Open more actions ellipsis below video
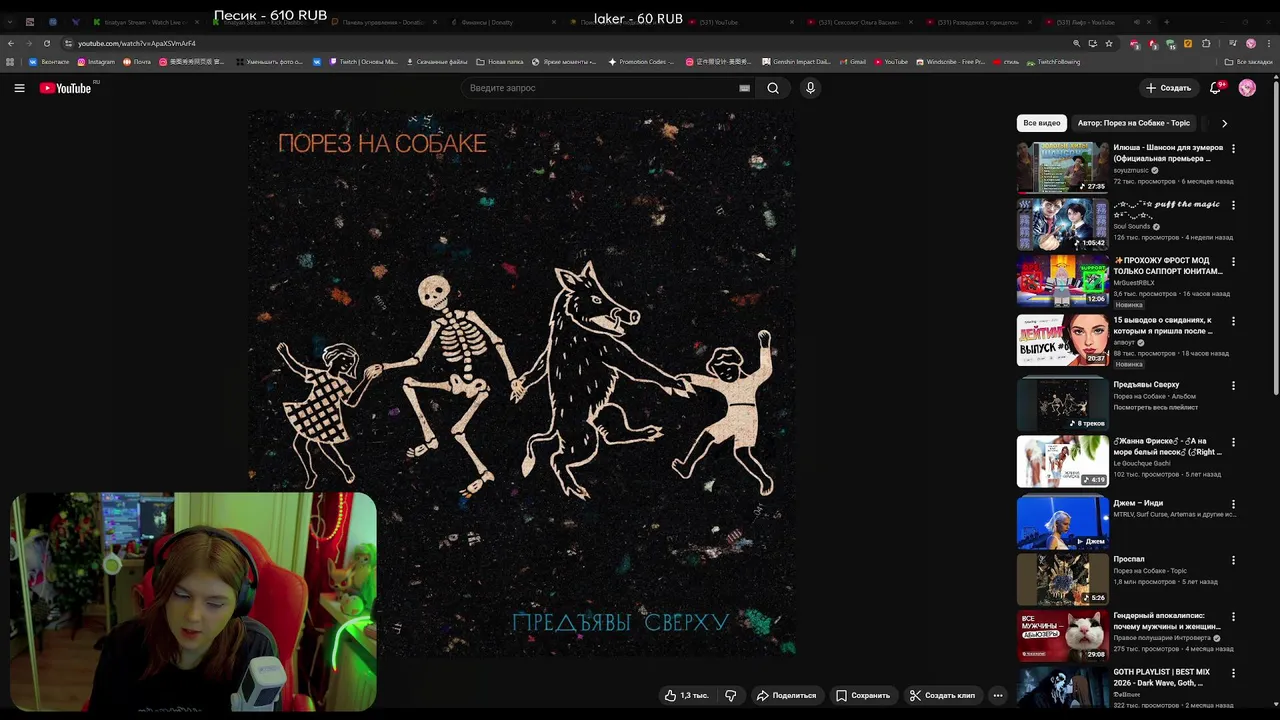This screenshot has height=720, width=1280. point(997,695)
